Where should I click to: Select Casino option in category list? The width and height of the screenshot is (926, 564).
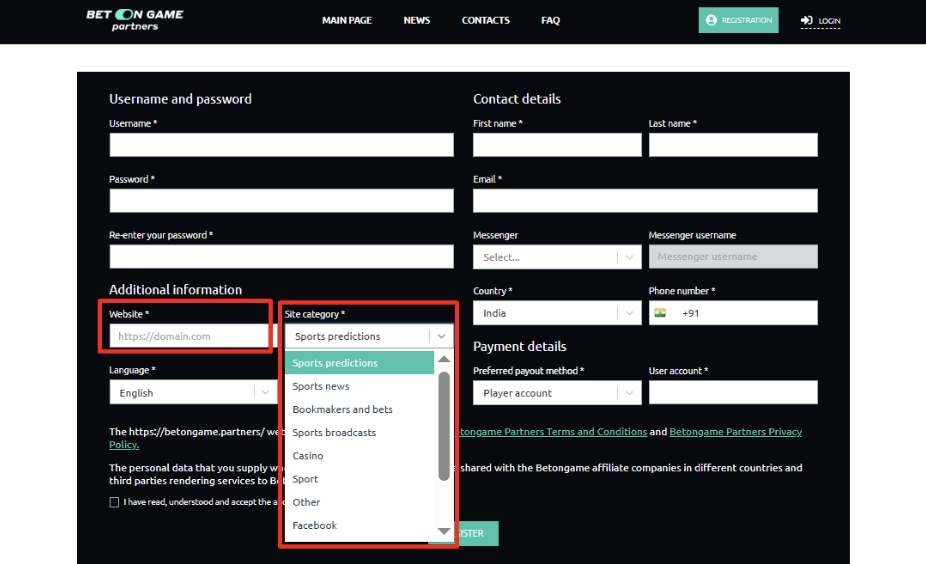tap(308, 456)
